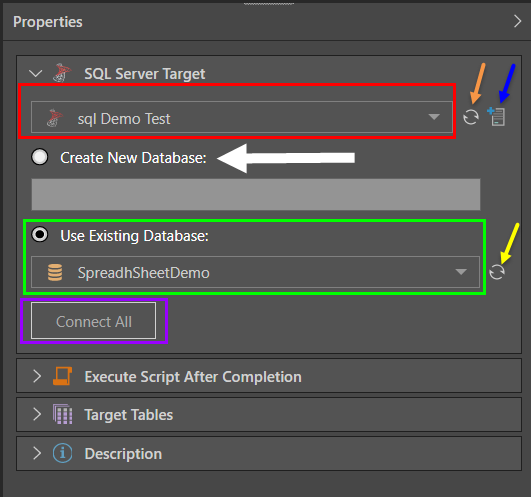Click the add new server icon
531x497 pixels.
tap(496, 116)
